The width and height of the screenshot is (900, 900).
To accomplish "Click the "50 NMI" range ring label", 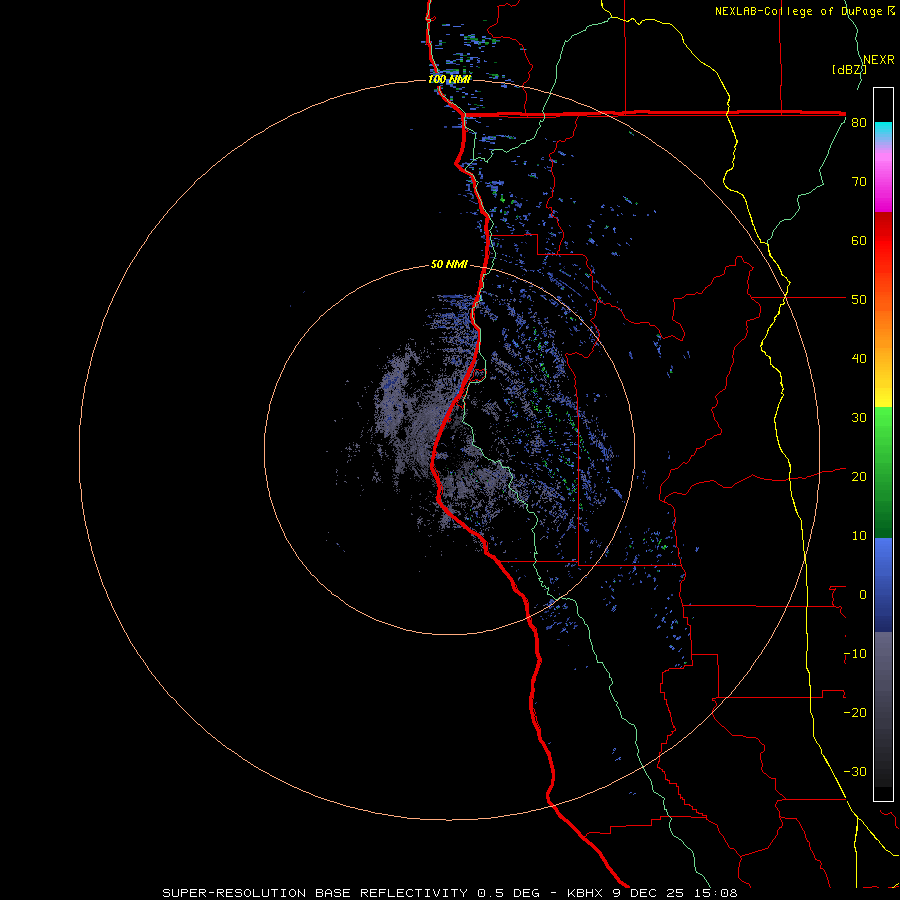I will [449, 265].
